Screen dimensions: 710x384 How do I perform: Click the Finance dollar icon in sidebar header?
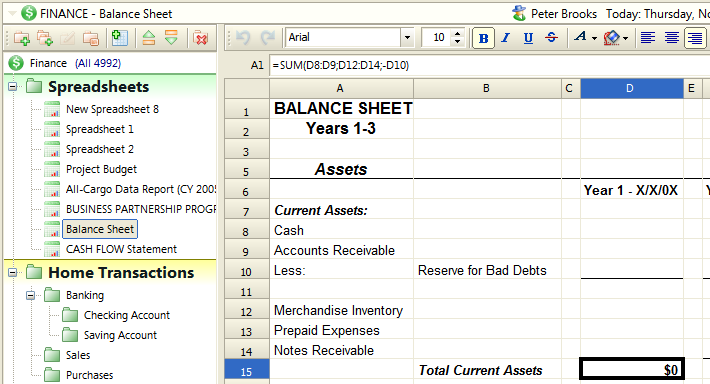(x=16, y=63)
